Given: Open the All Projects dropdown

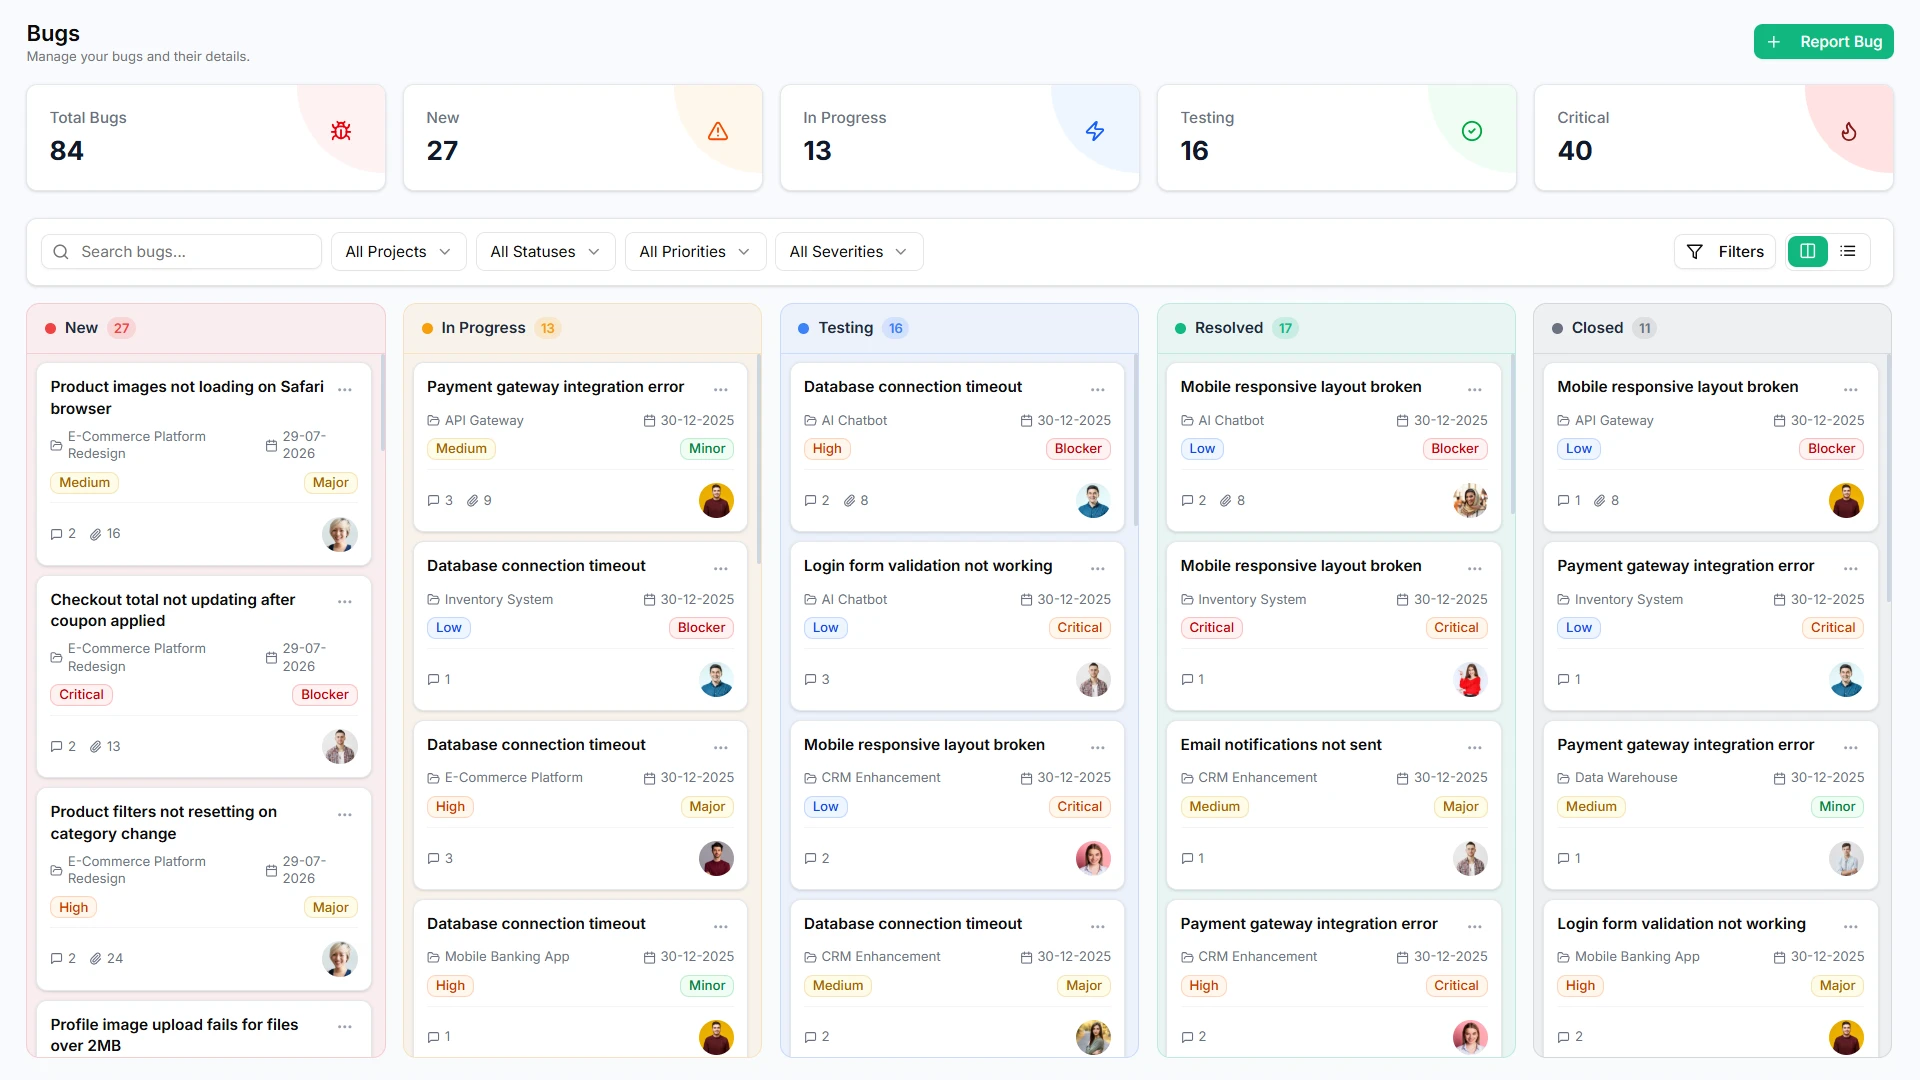Looking at the screenshot, I should (398, 252).
